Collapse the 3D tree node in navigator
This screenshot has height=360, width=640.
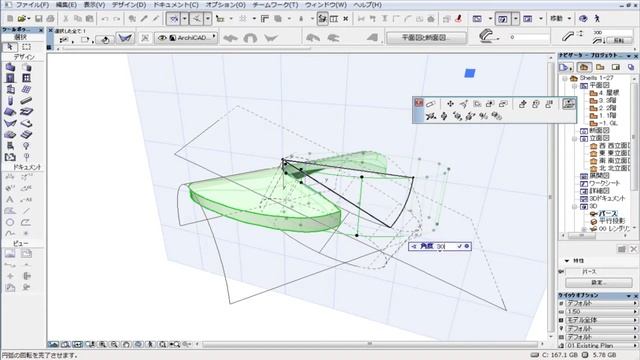[575, 207]
